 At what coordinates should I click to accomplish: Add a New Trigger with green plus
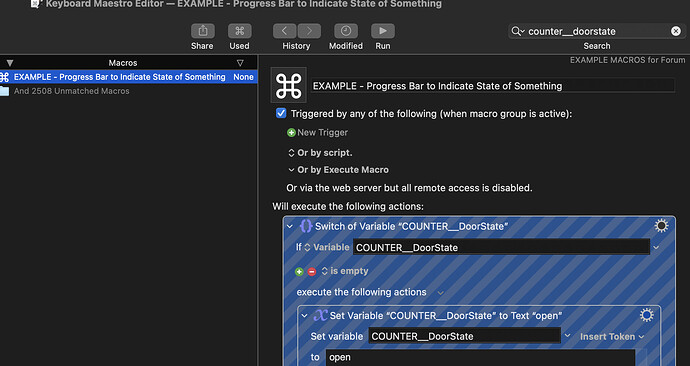(291, 132)
